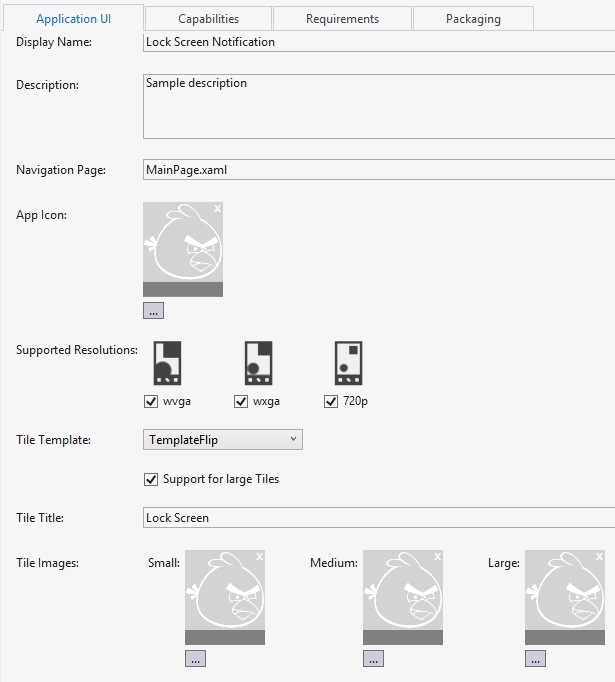Go to the Packaging tab
This screenshot has width=615, height=682.
[x=473, y=19]
